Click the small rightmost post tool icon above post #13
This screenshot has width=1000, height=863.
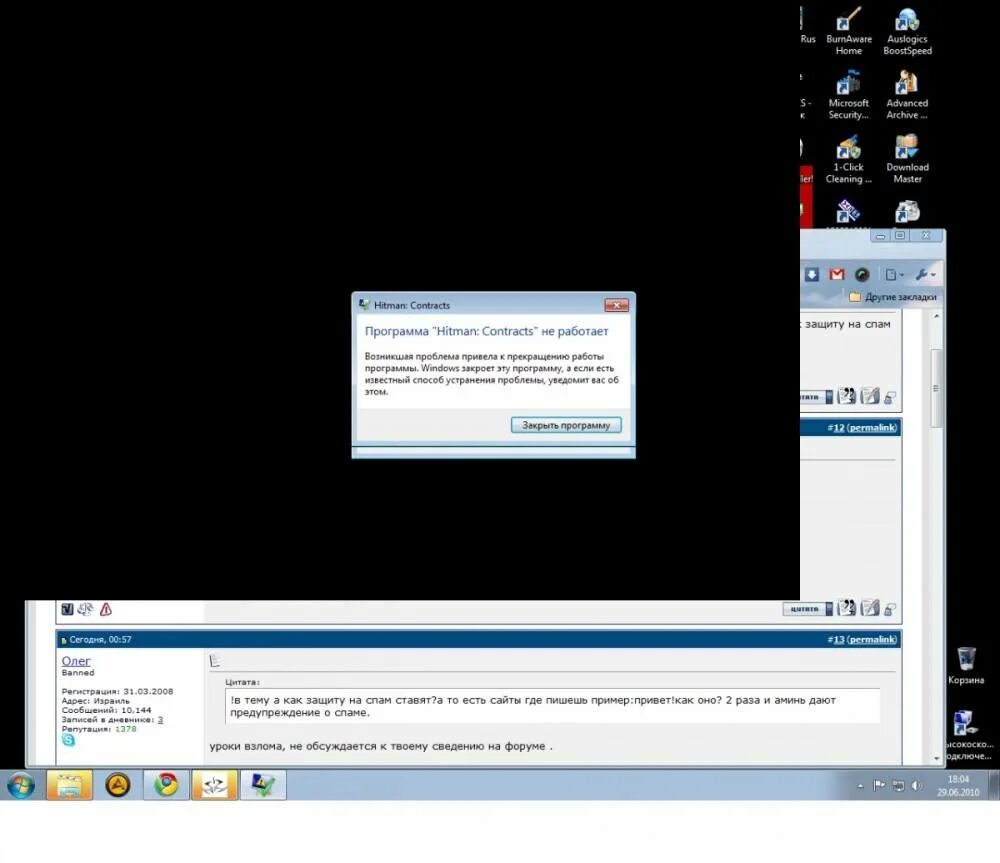tap(890, 610)
